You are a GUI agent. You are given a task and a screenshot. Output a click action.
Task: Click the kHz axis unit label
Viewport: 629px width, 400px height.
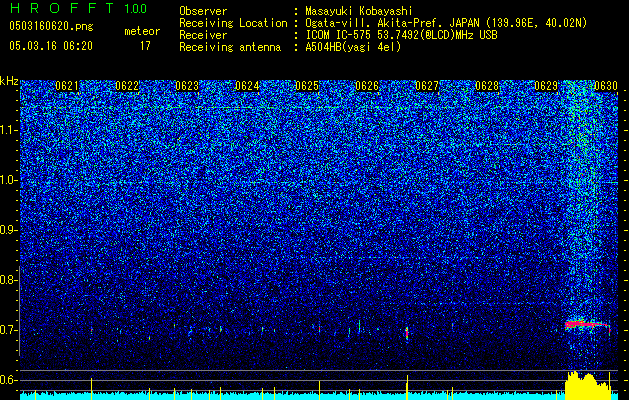point(9,81)
